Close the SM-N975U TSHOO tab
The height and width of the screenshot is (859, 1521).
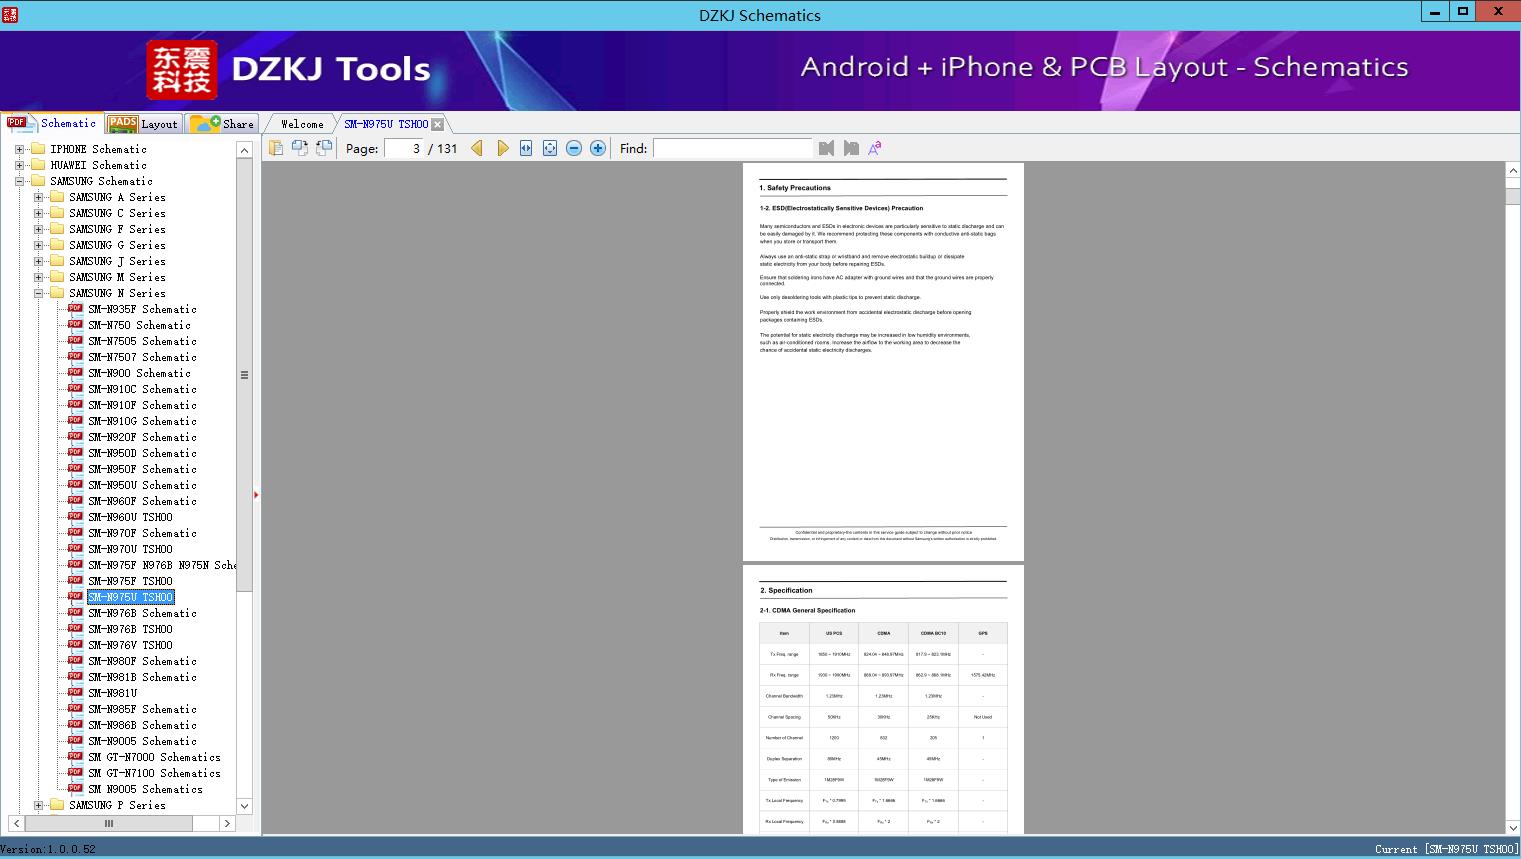(x=437, y=124)
